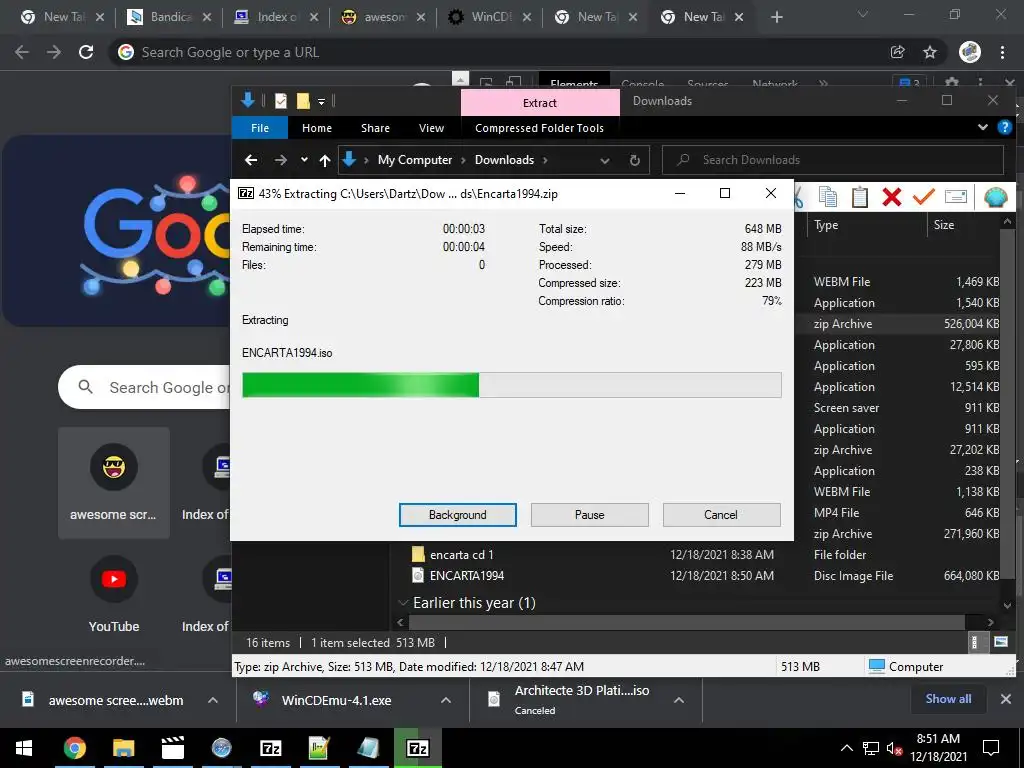Screen dimensions: 1024x768
Task: Click the muted volume tray icon
Action: point(894,748)
